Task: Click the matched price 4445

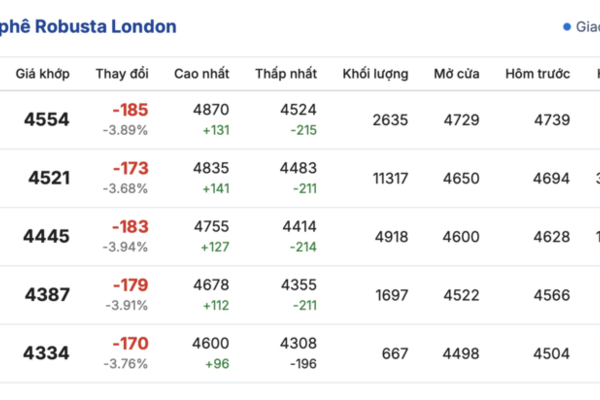Action: pos(48,236)
